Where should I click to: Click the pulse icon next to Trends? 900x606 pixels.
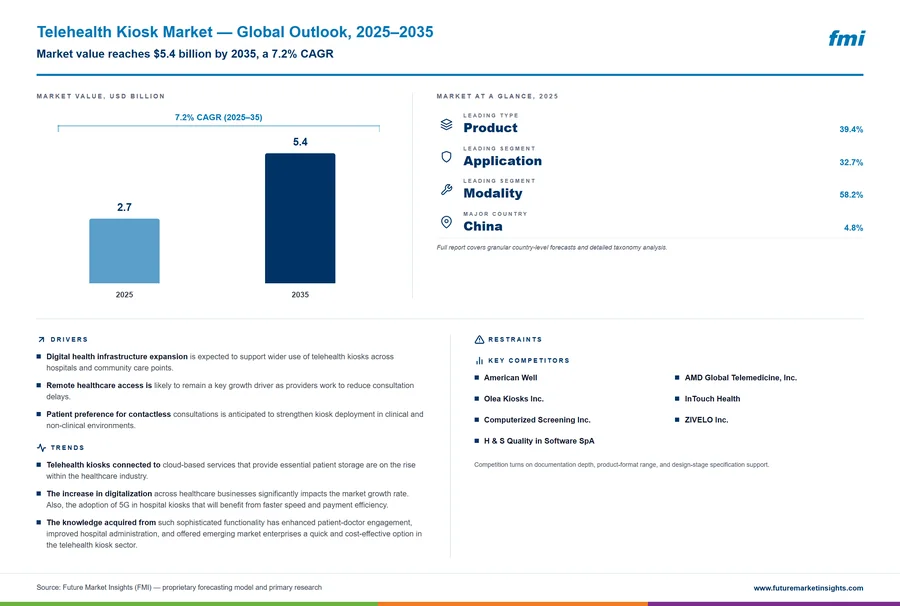(x=41, y=448)
